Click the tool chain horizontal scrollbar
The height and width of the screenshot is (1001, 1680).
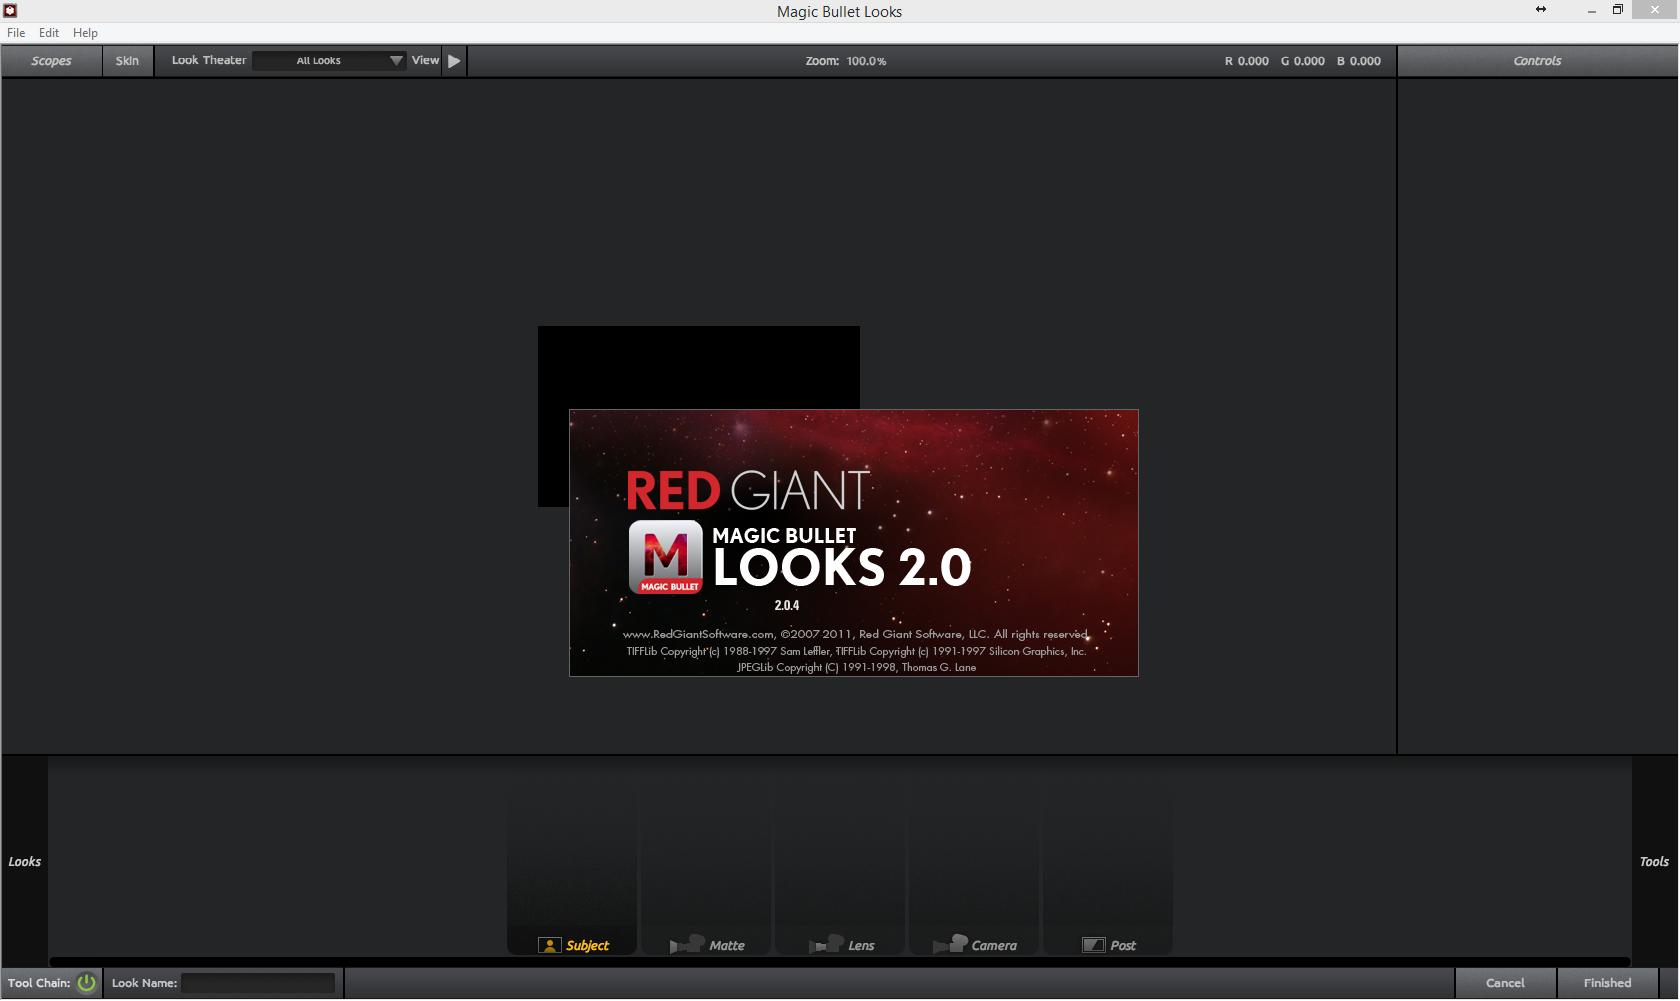pyautogui.click(x=840, y=961)
